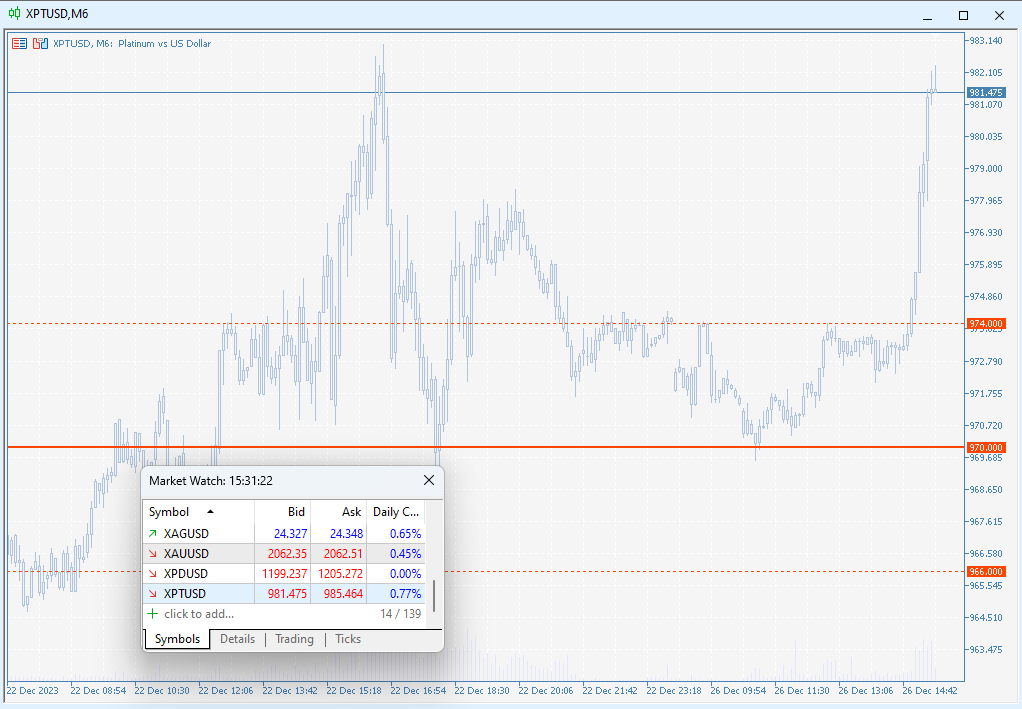The width and height of the screenshot is (1022, 709).
Task: Click XPDUSD bid price 1199.237
Action: click(x=285, y=574)
